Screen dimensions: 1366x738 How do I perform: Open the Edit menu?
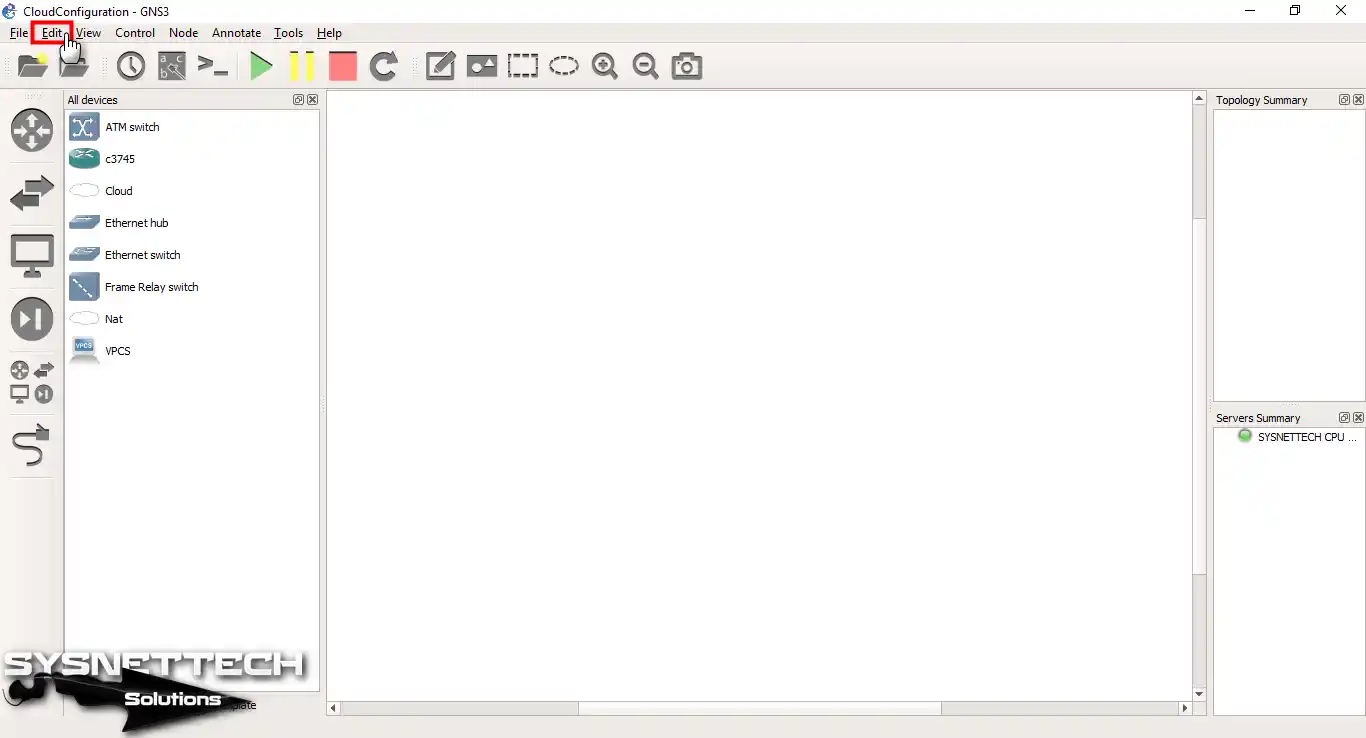52,33
